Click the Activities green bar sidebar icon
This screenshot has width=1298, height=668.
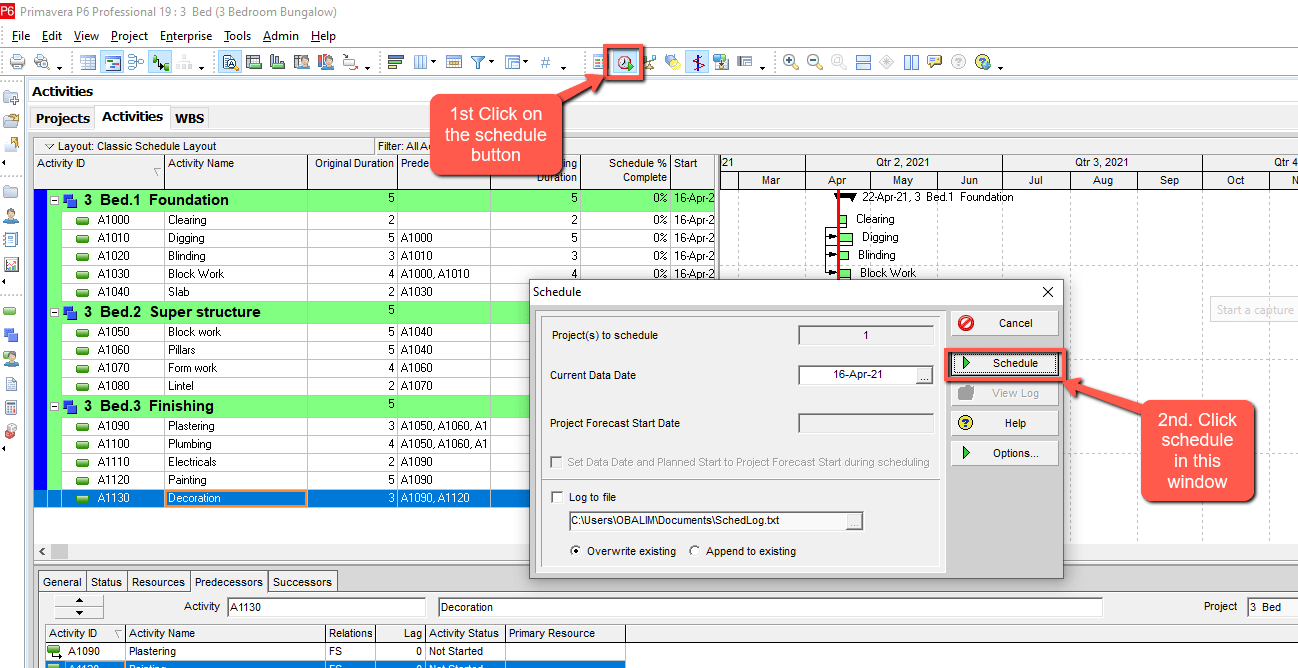[x=11, y=311]
